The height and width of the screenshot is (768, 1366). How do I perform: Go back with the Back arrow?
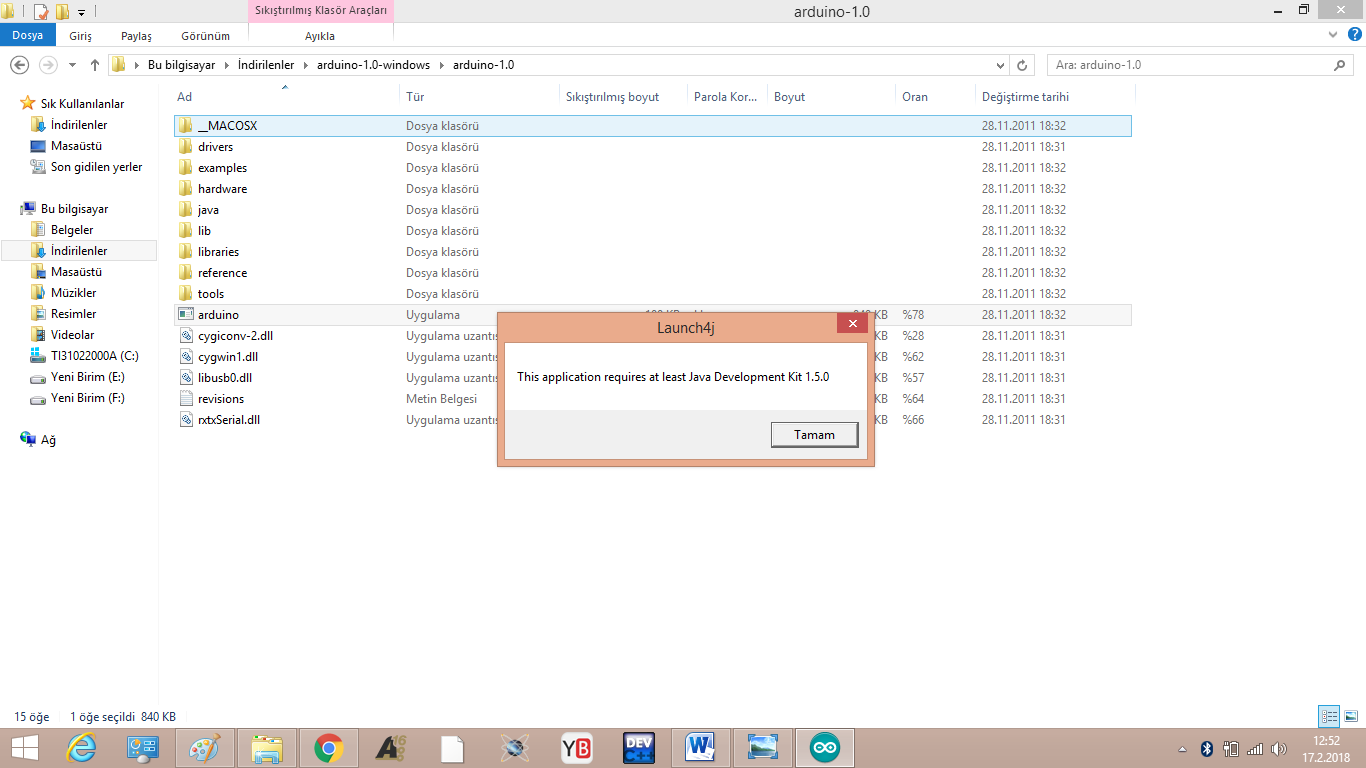point(19,65)
